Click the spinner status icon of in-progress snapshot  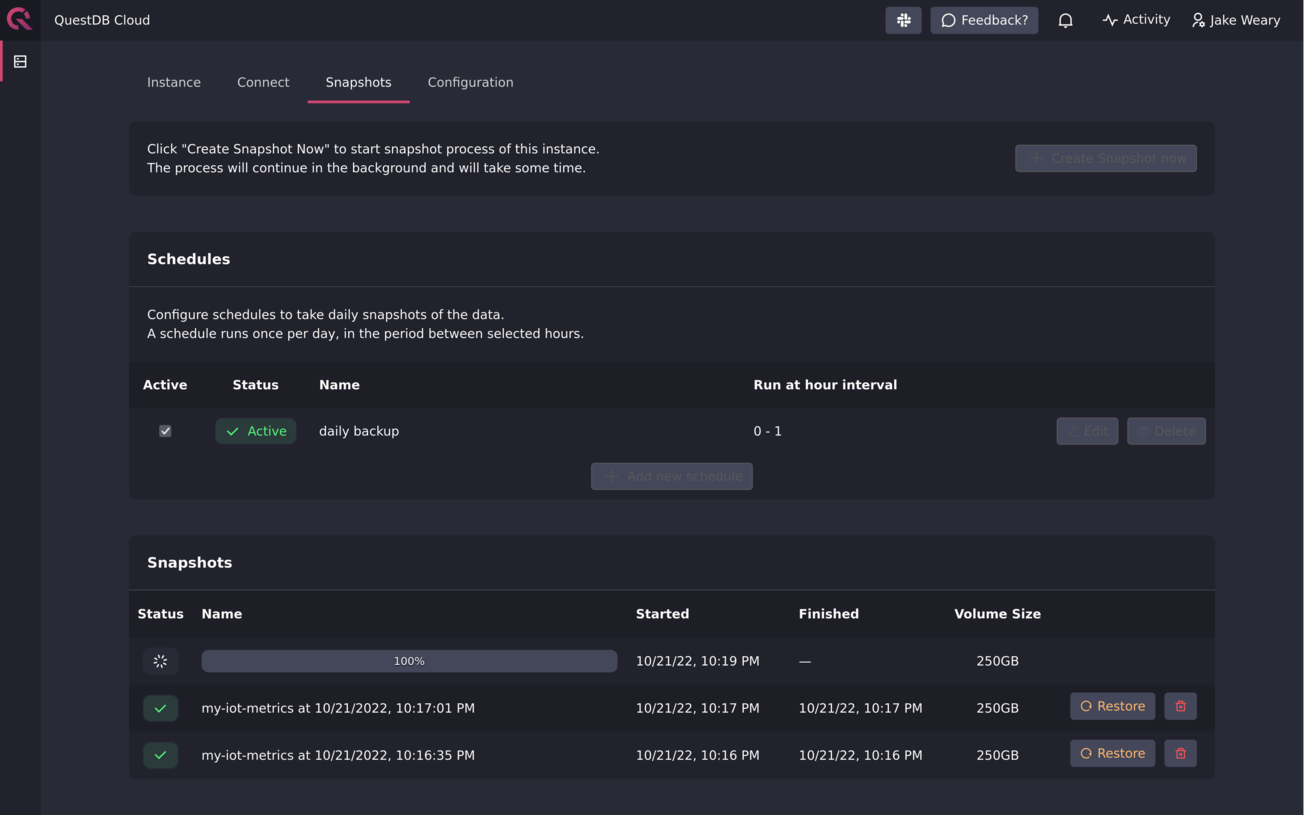[160, 661]
